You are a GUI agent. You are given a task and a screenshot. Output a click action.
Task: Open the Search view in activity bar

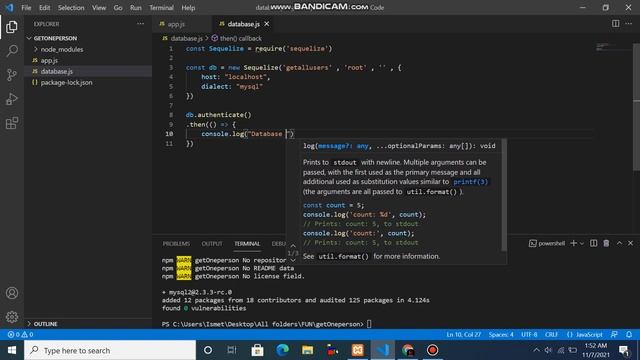(12, 51)
